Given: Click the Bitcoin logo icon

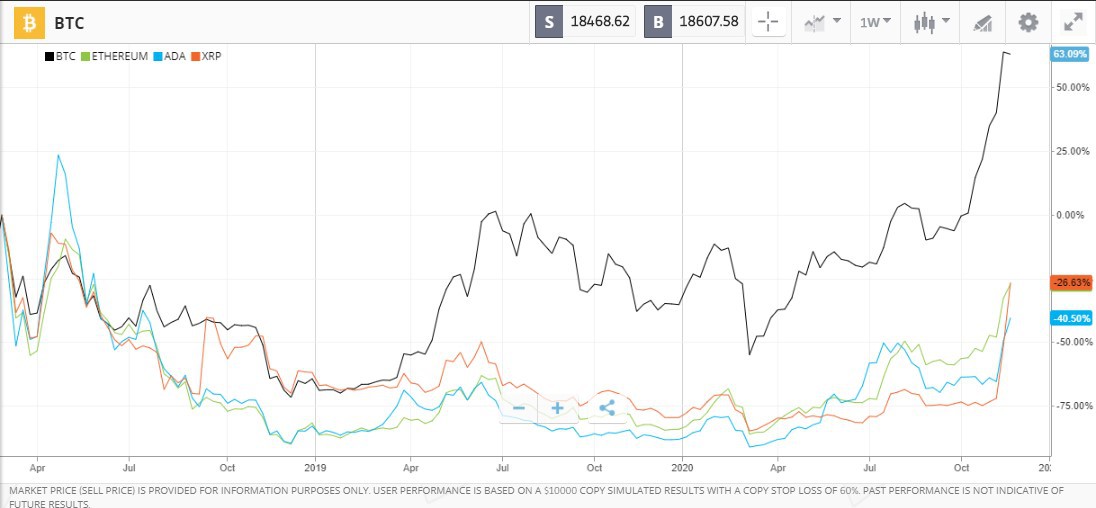Looking at the screenshot, I should pos(30,22).
